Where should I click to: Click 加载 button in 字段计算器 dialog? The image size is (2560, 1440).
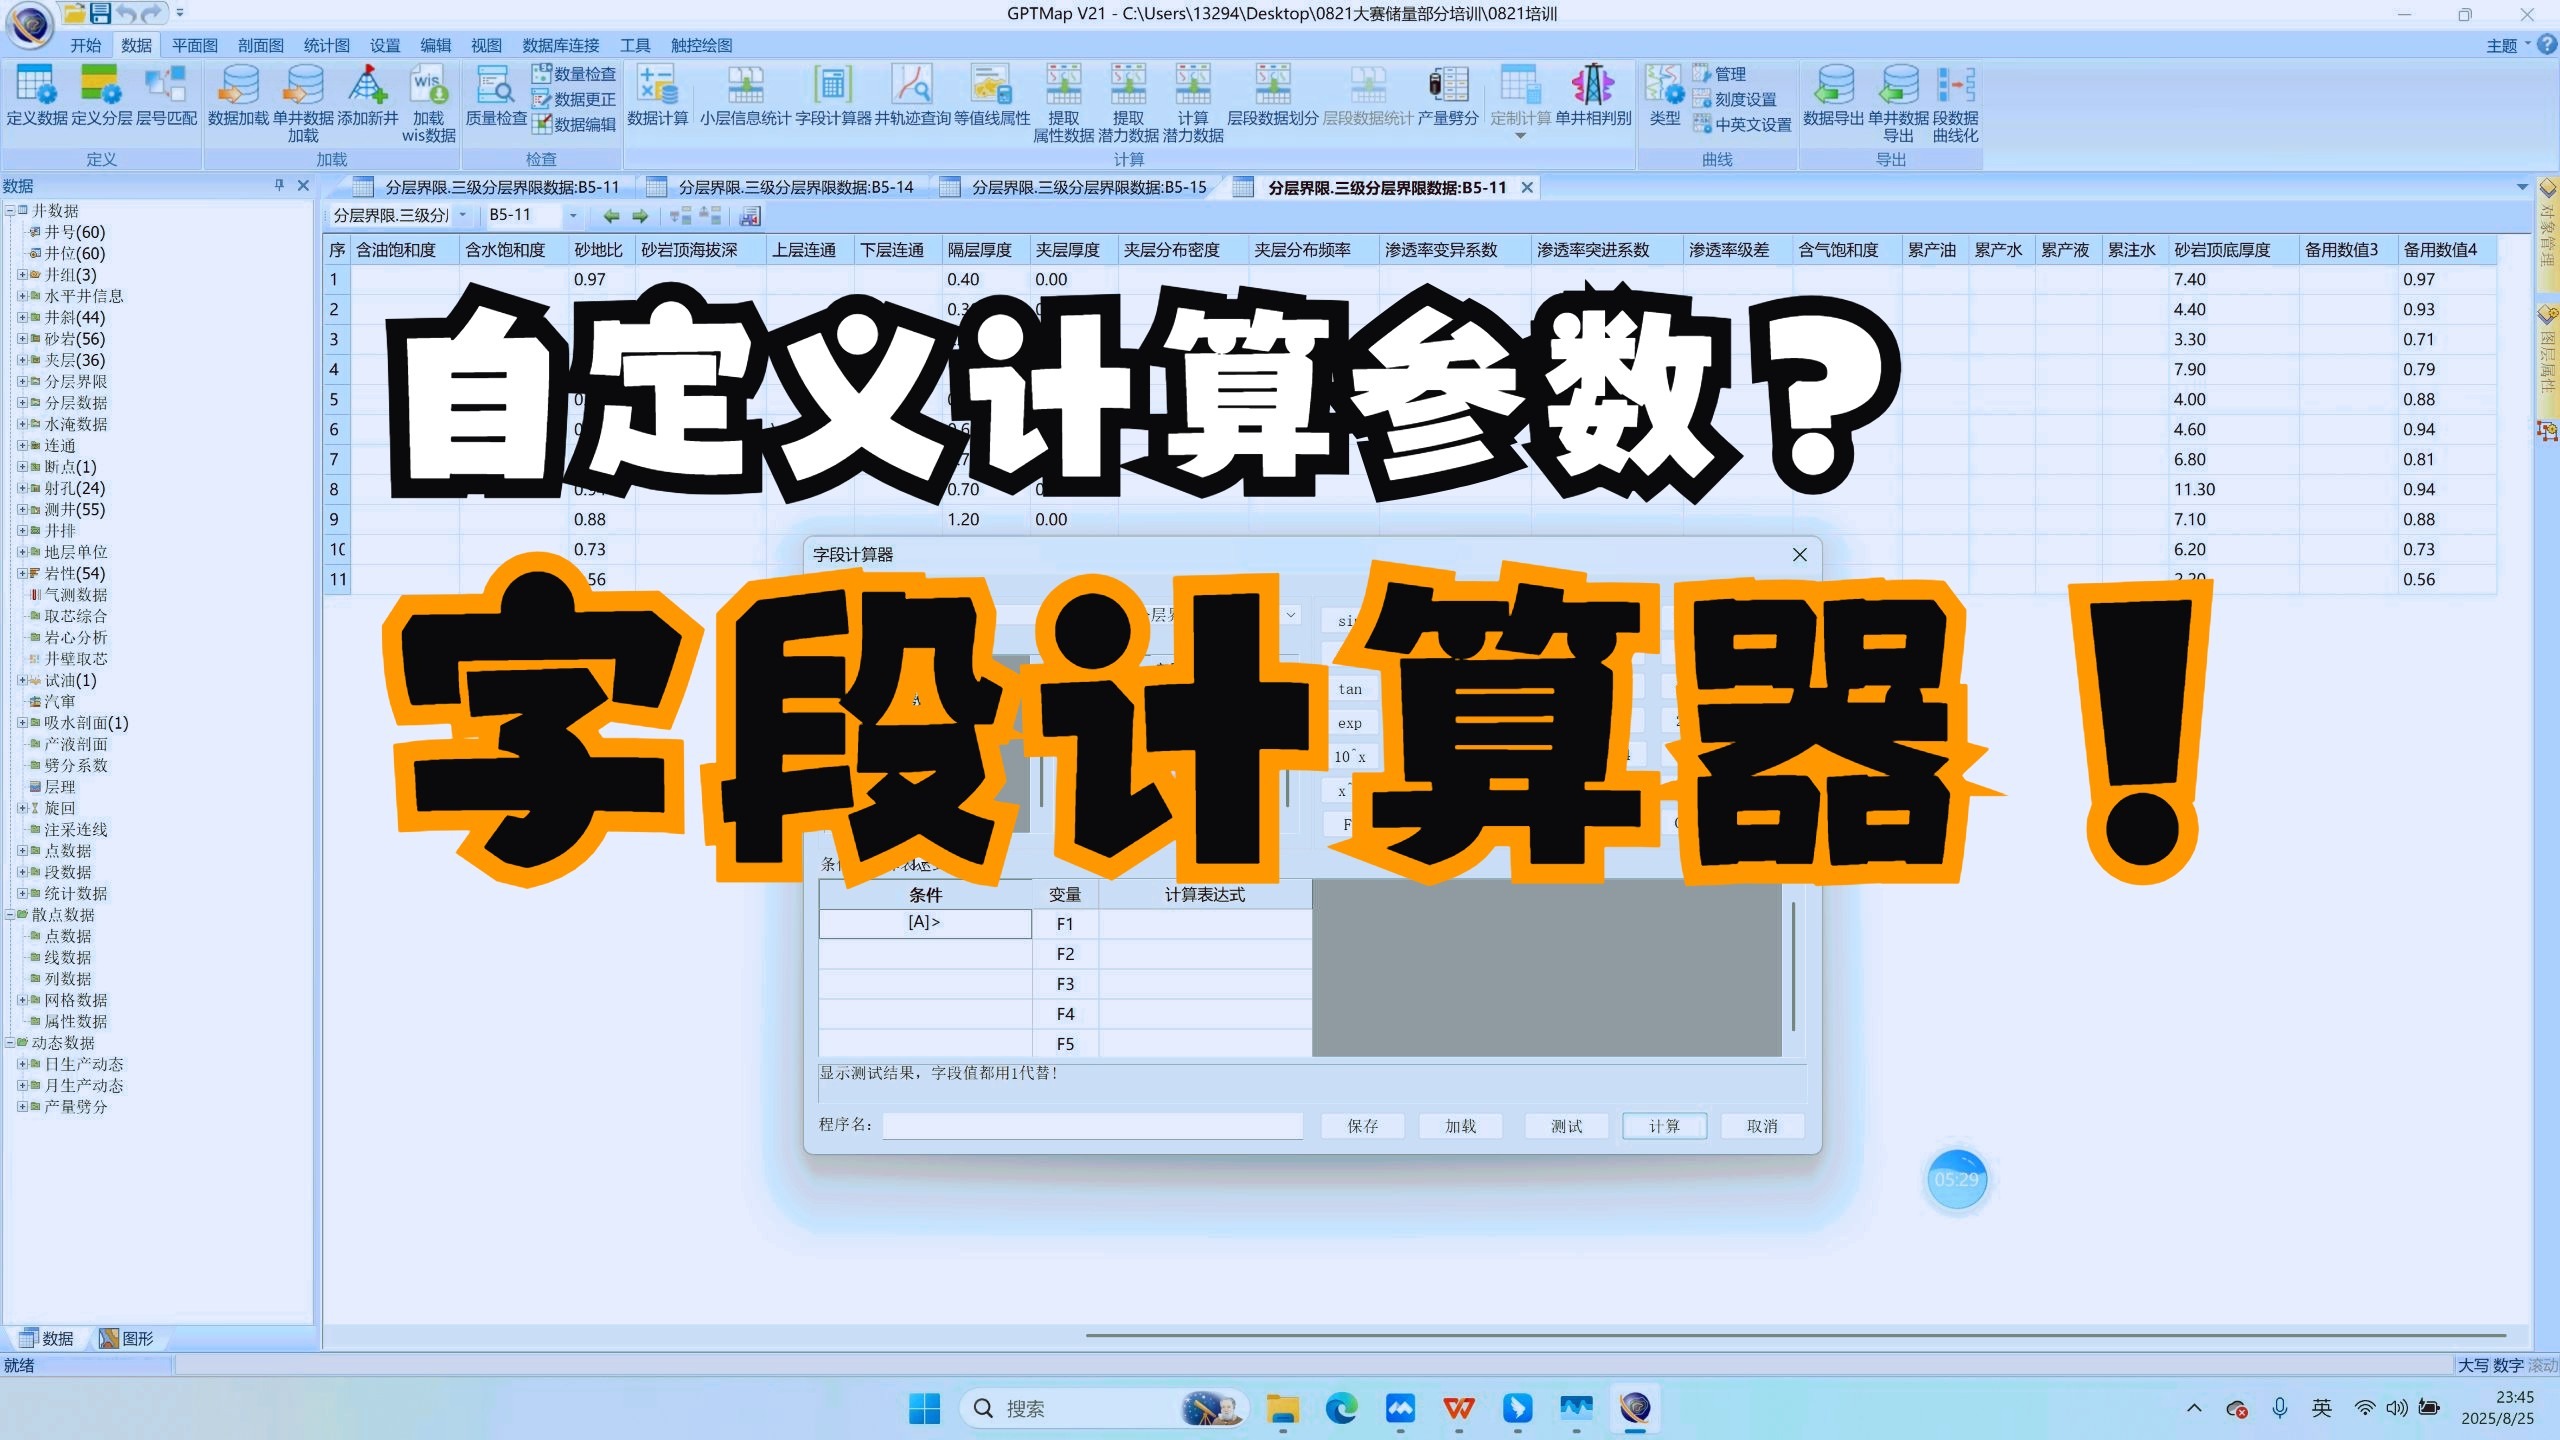pos(1460,1126)
